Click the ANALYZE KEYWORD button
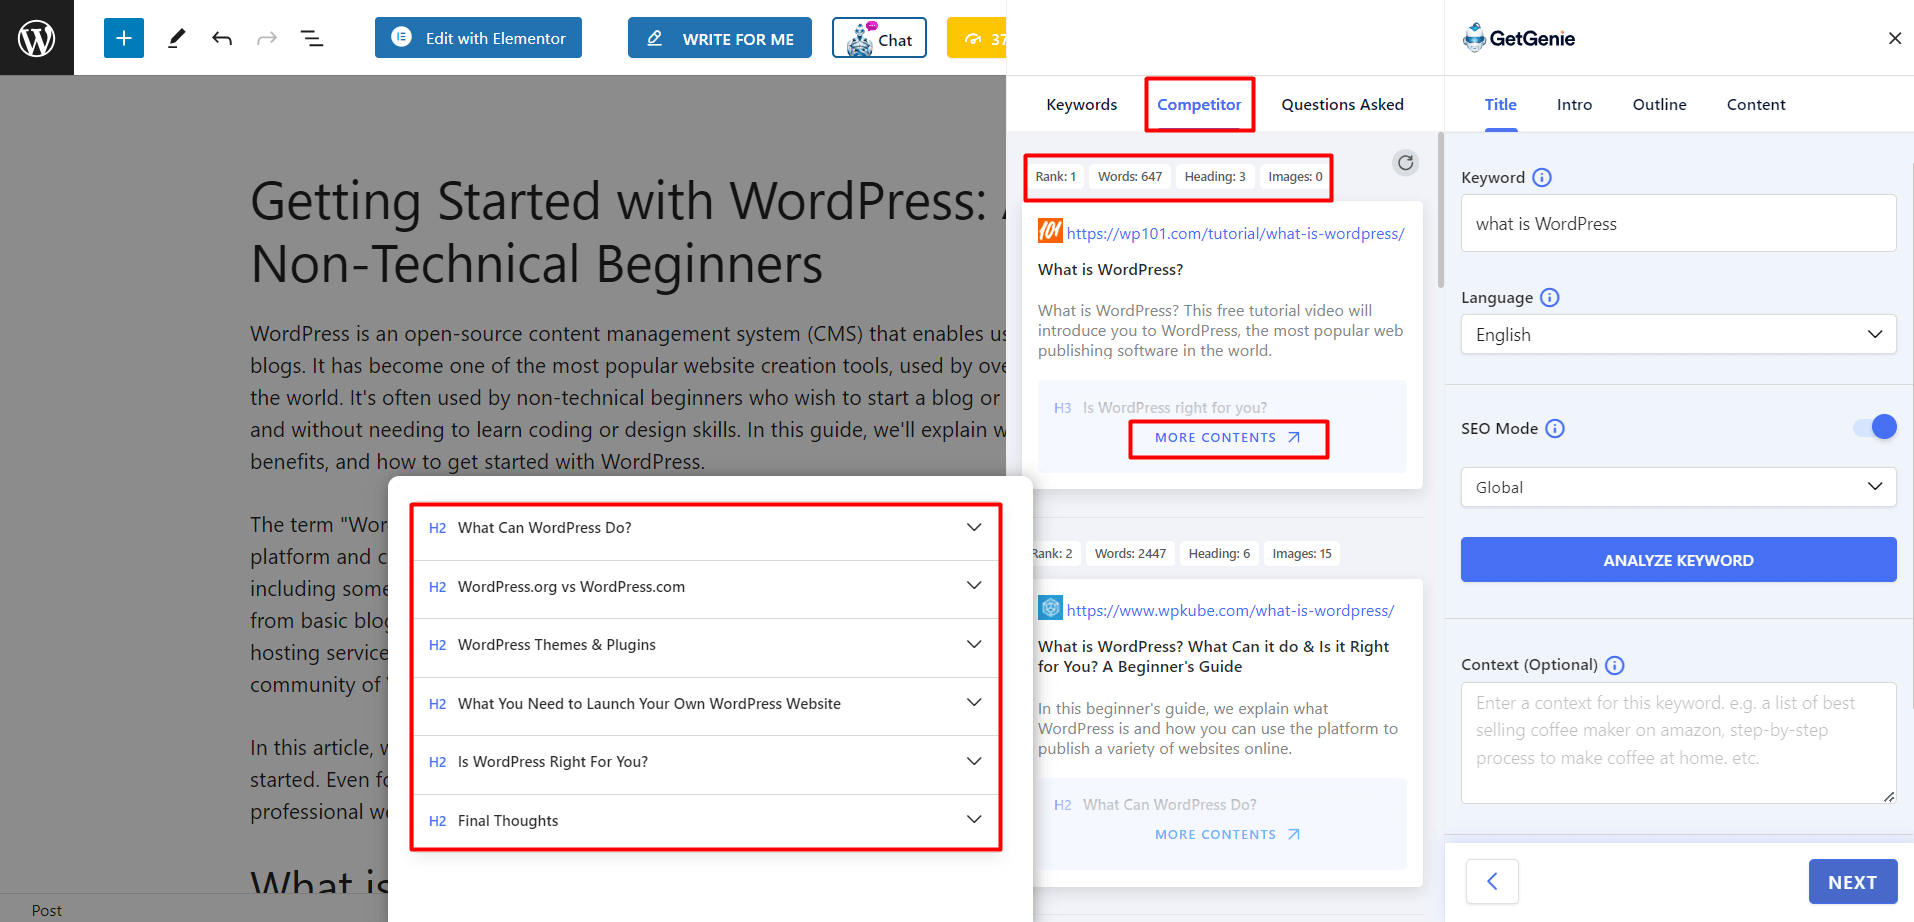The image size is (1914, 922). tap(1678, 560)
